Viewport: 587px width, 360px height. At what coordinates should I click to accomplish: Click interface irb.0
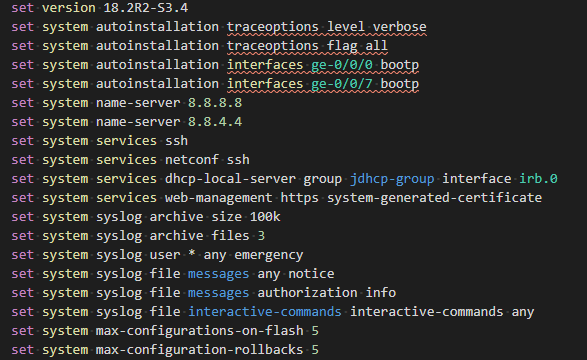(x=538, y=179)
